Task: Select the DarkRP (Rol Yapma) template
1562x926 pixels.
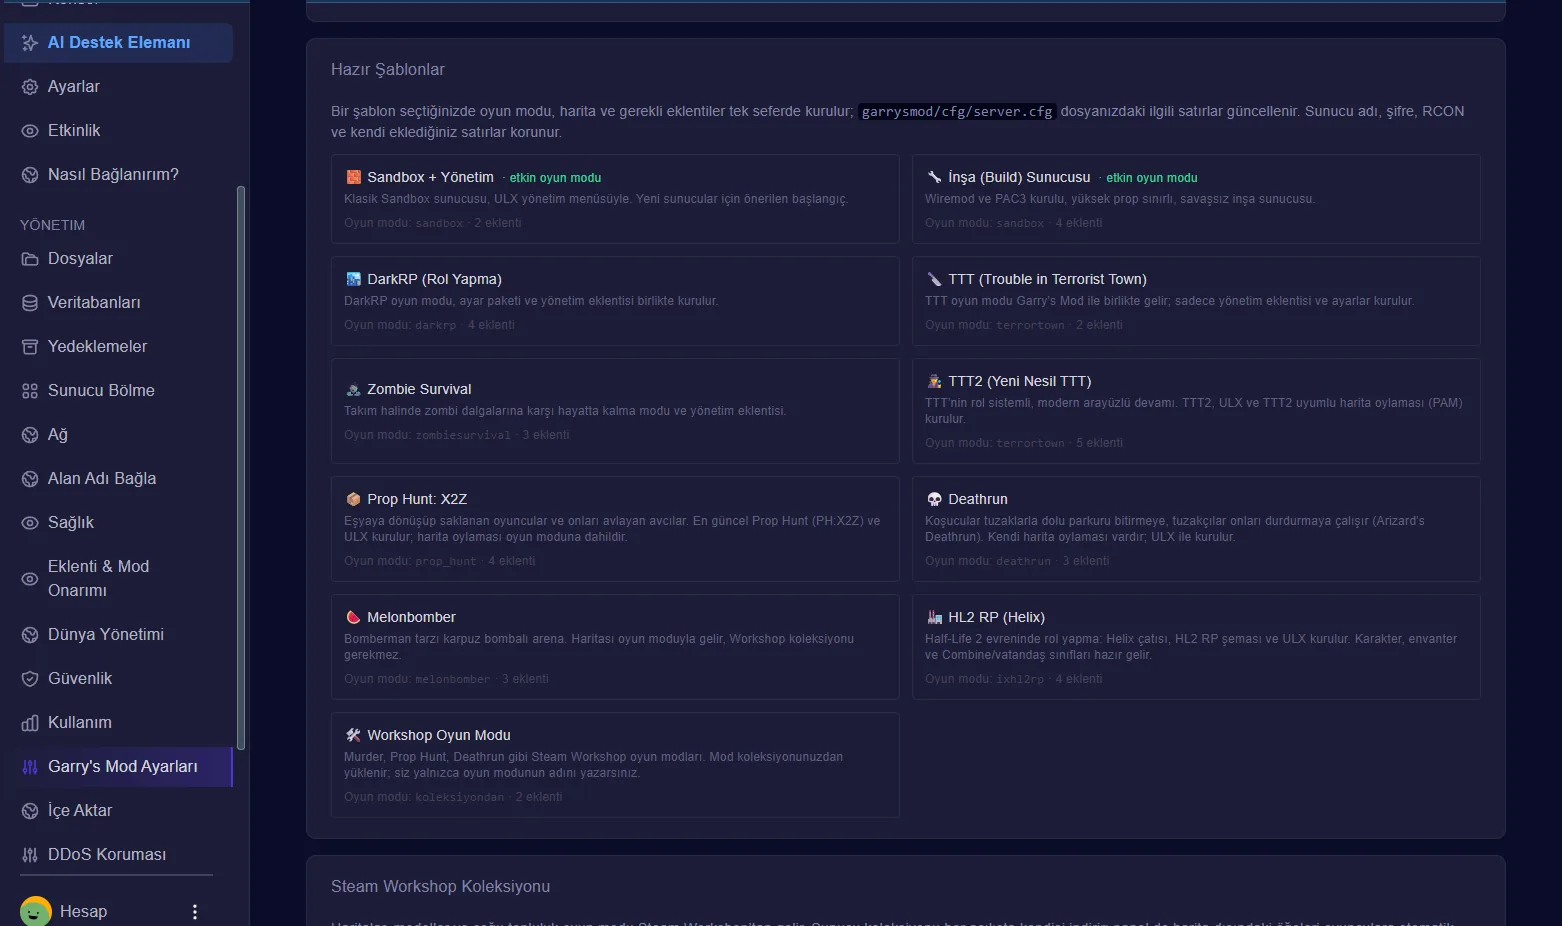Action: tap(615, 301)
